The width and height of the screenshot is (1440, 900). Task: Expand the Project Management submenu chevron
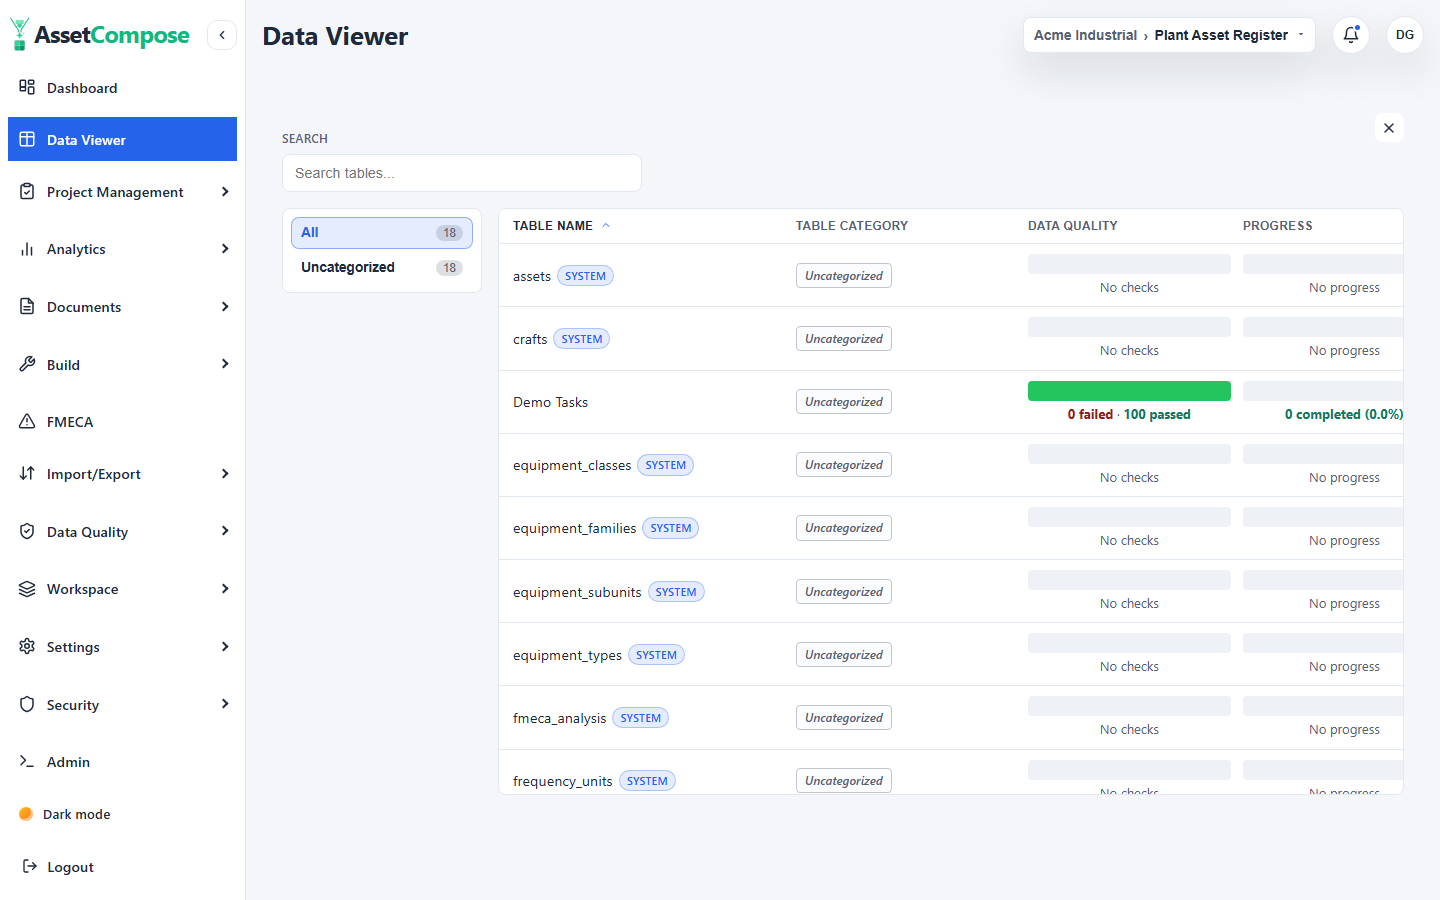[x=225, y=191]
